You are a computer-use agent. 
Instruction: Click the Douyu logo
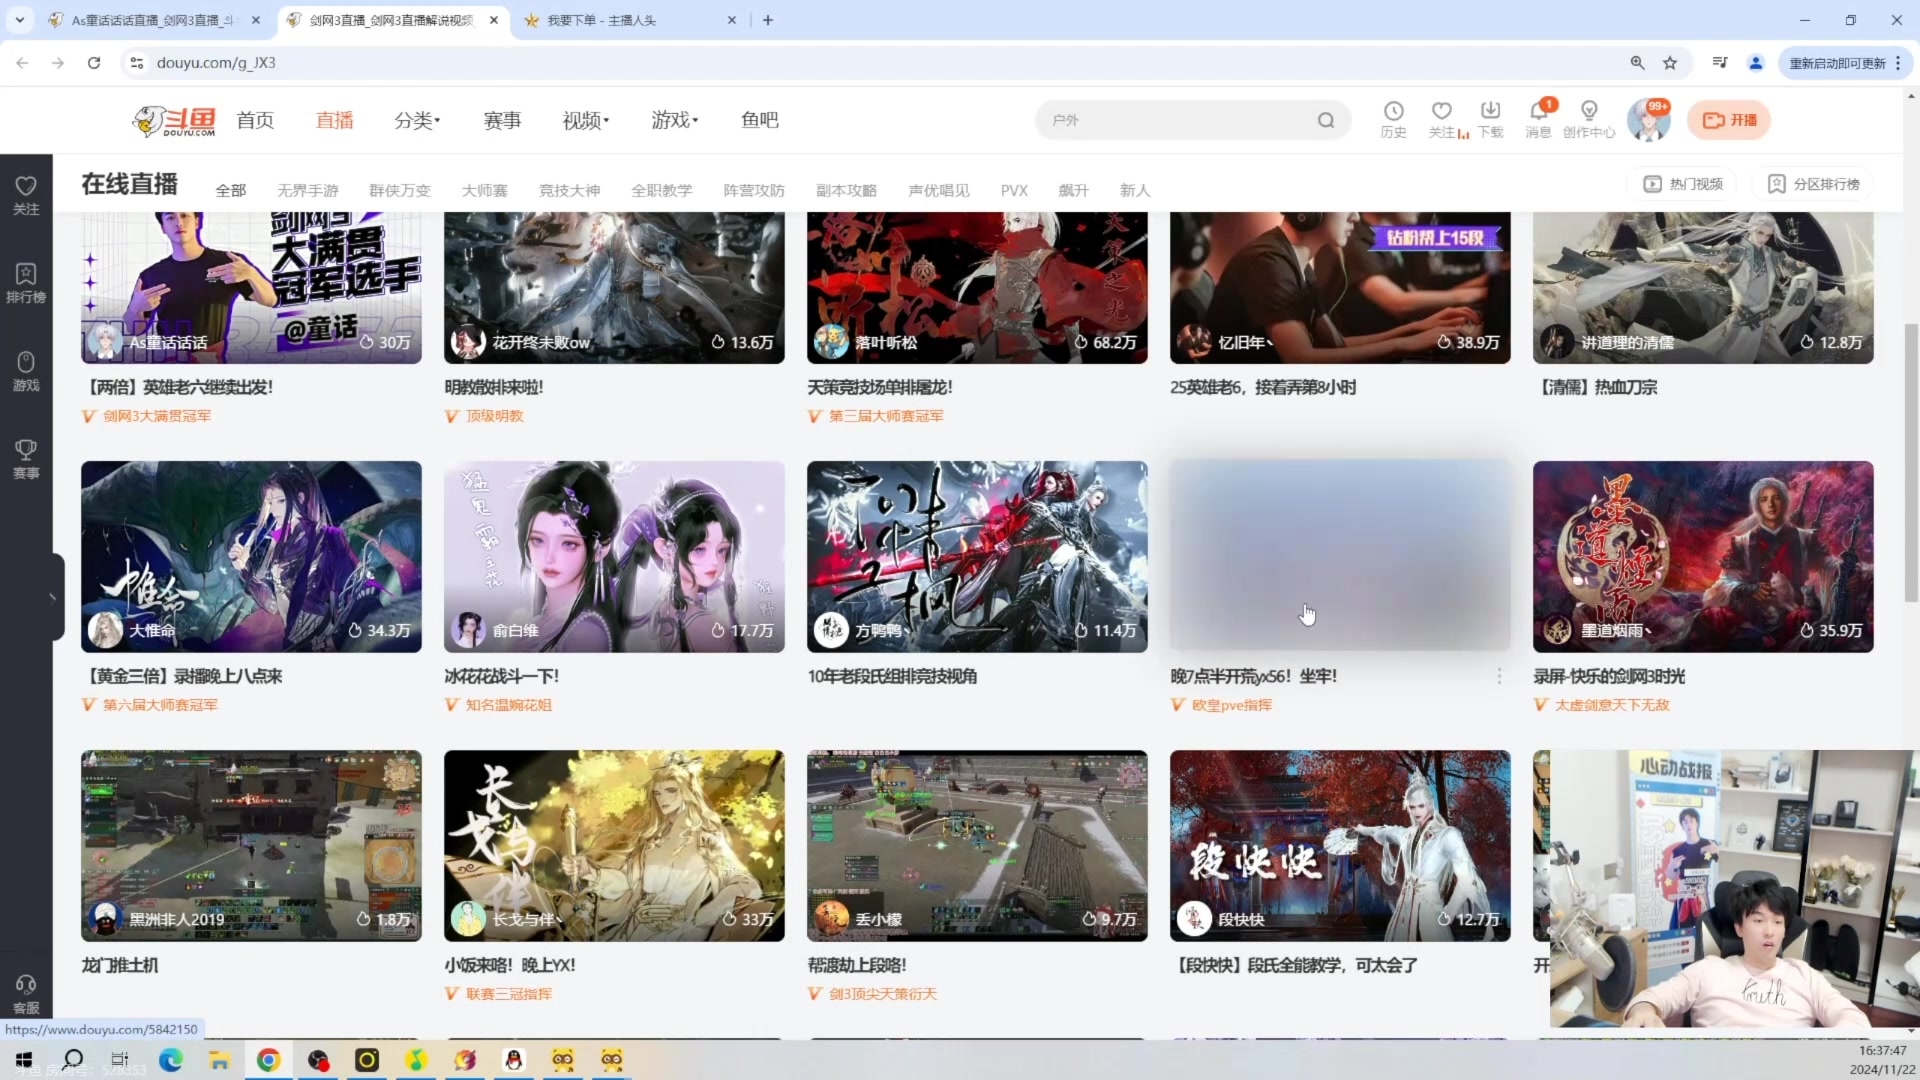click(174, 120)
